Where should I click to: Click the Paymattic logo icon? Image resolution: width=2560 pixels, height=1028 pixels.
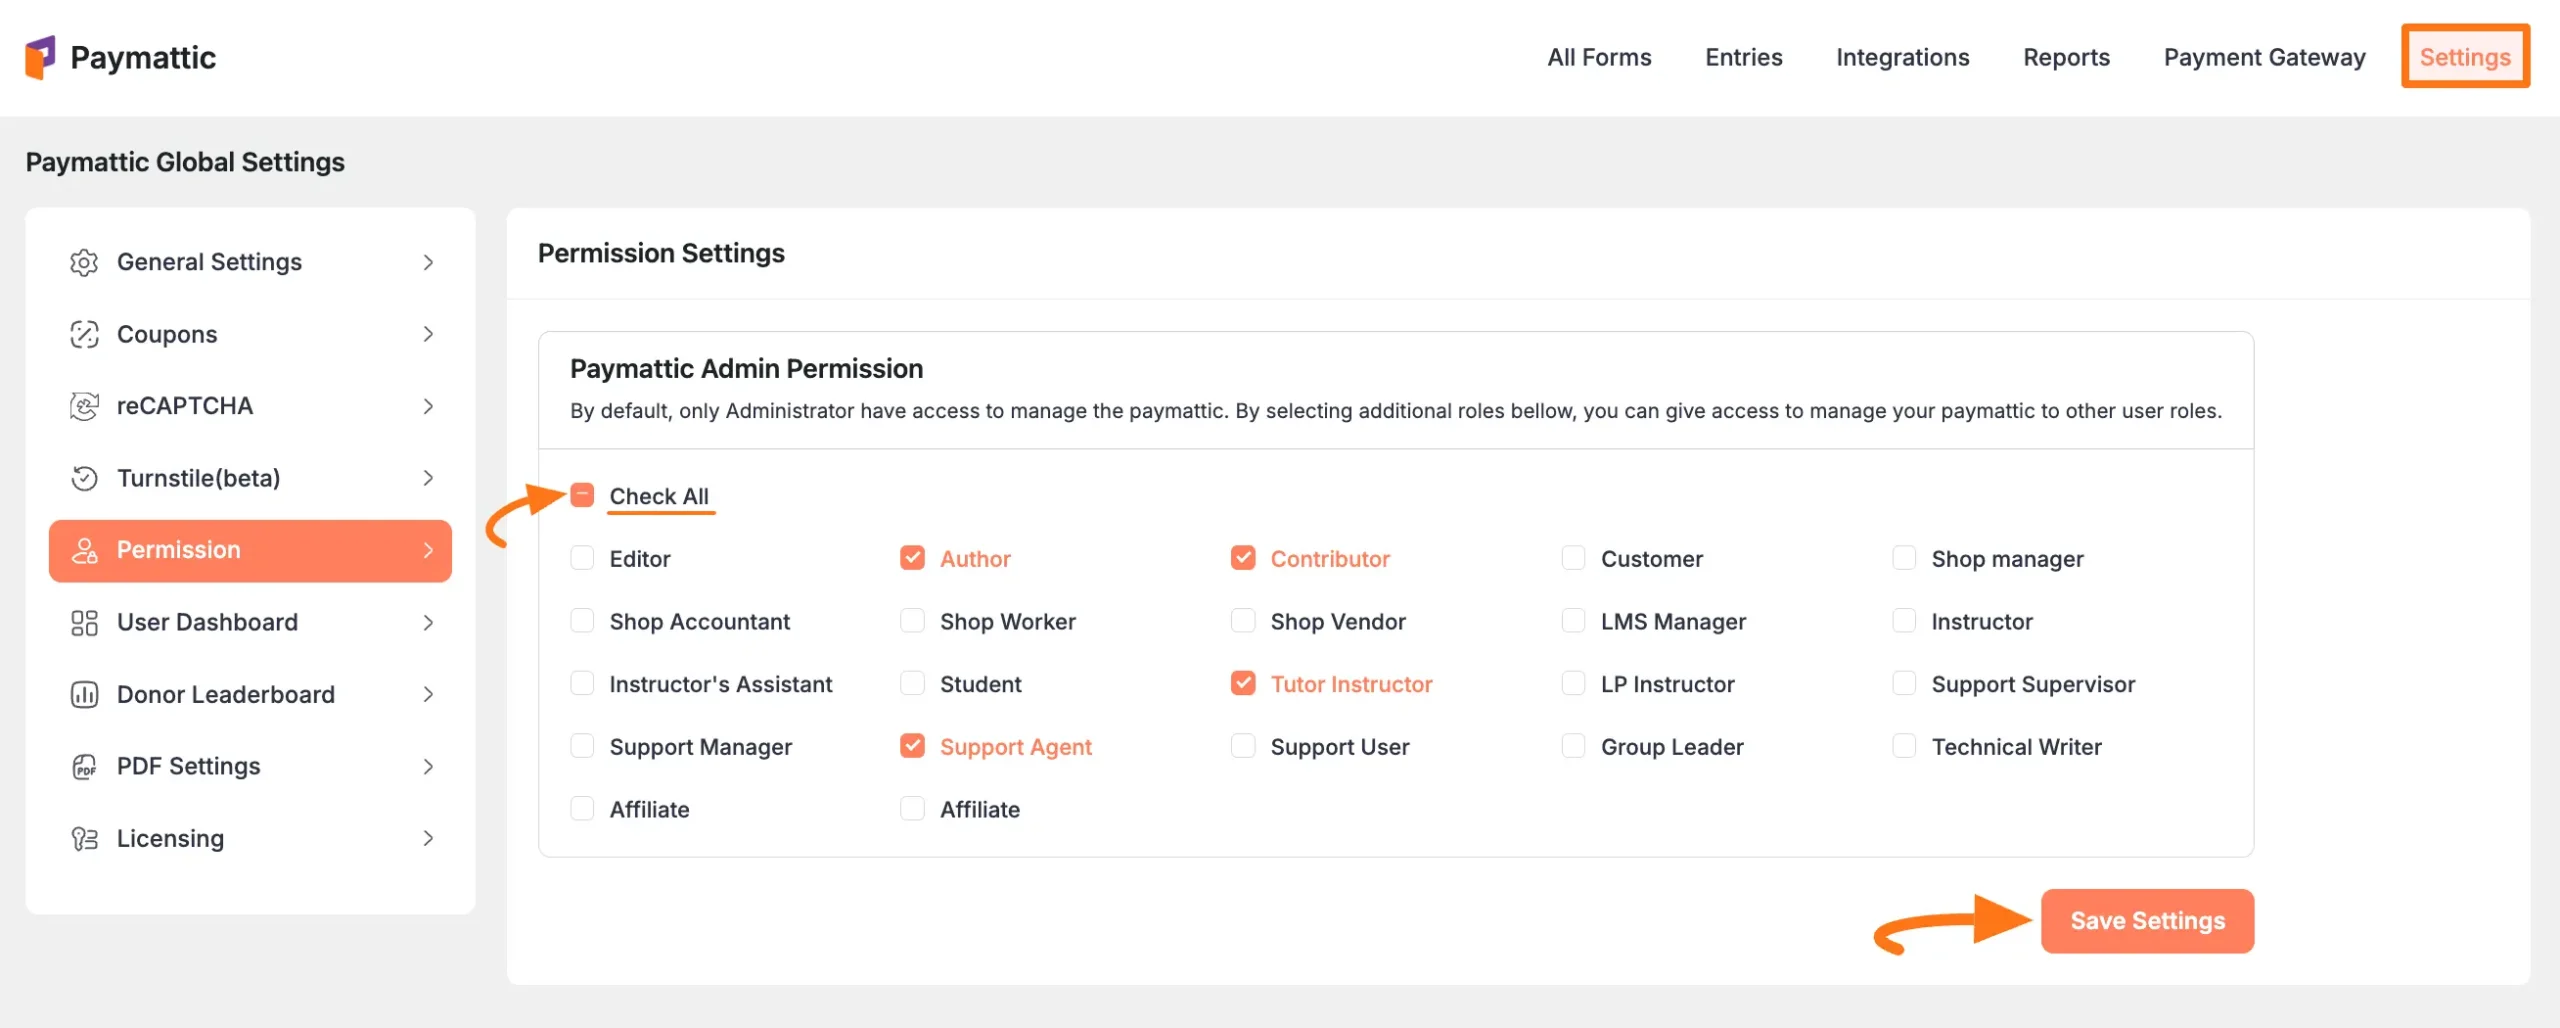40,56
